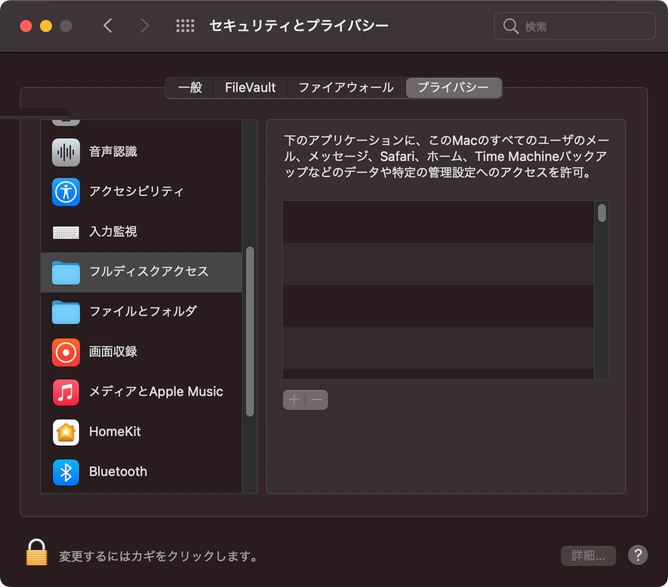Click the メディアとApple Music note icon
The width and height of the screenshot is (668, 587).
pos(66,392)
